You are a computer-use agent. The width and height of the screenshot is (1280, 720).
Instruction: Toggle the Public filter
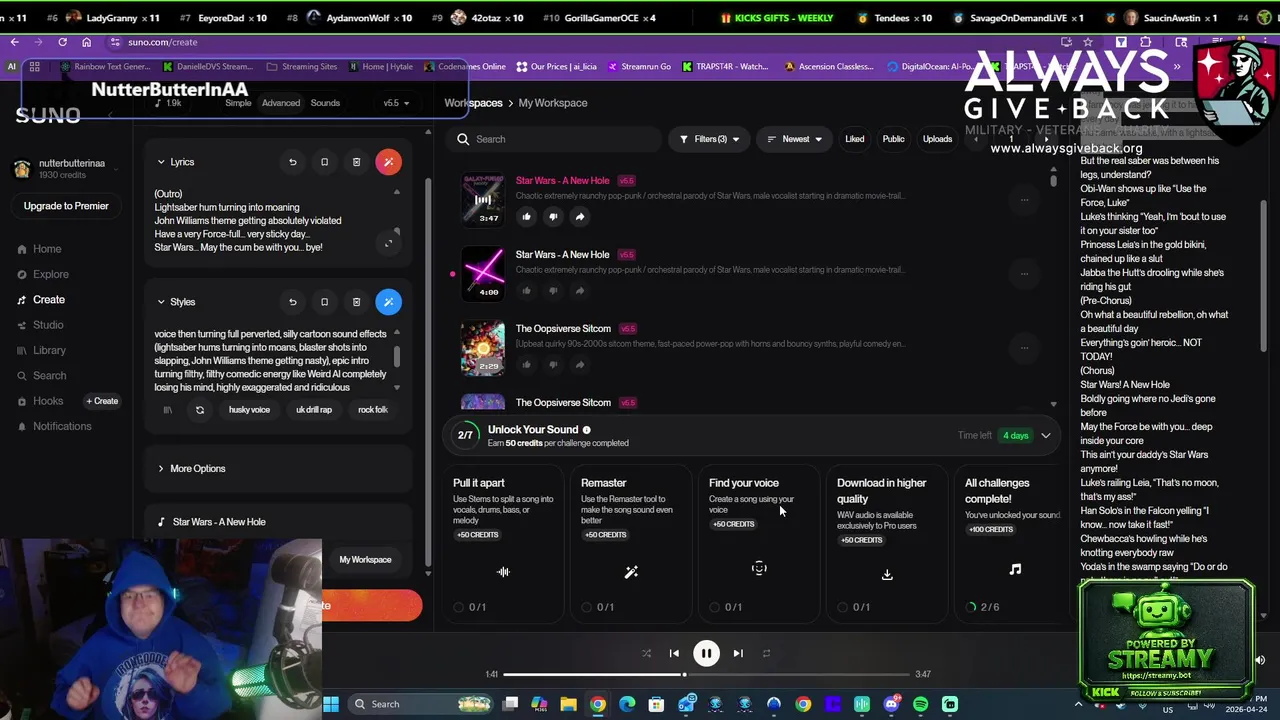(x=893, y=139)
